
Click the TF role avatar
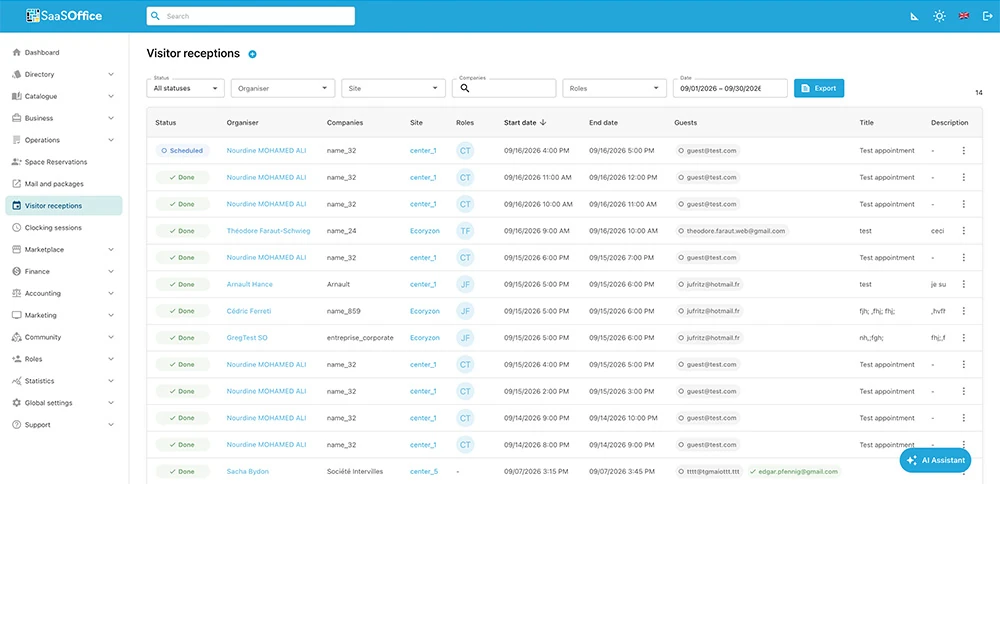(465, 231)
